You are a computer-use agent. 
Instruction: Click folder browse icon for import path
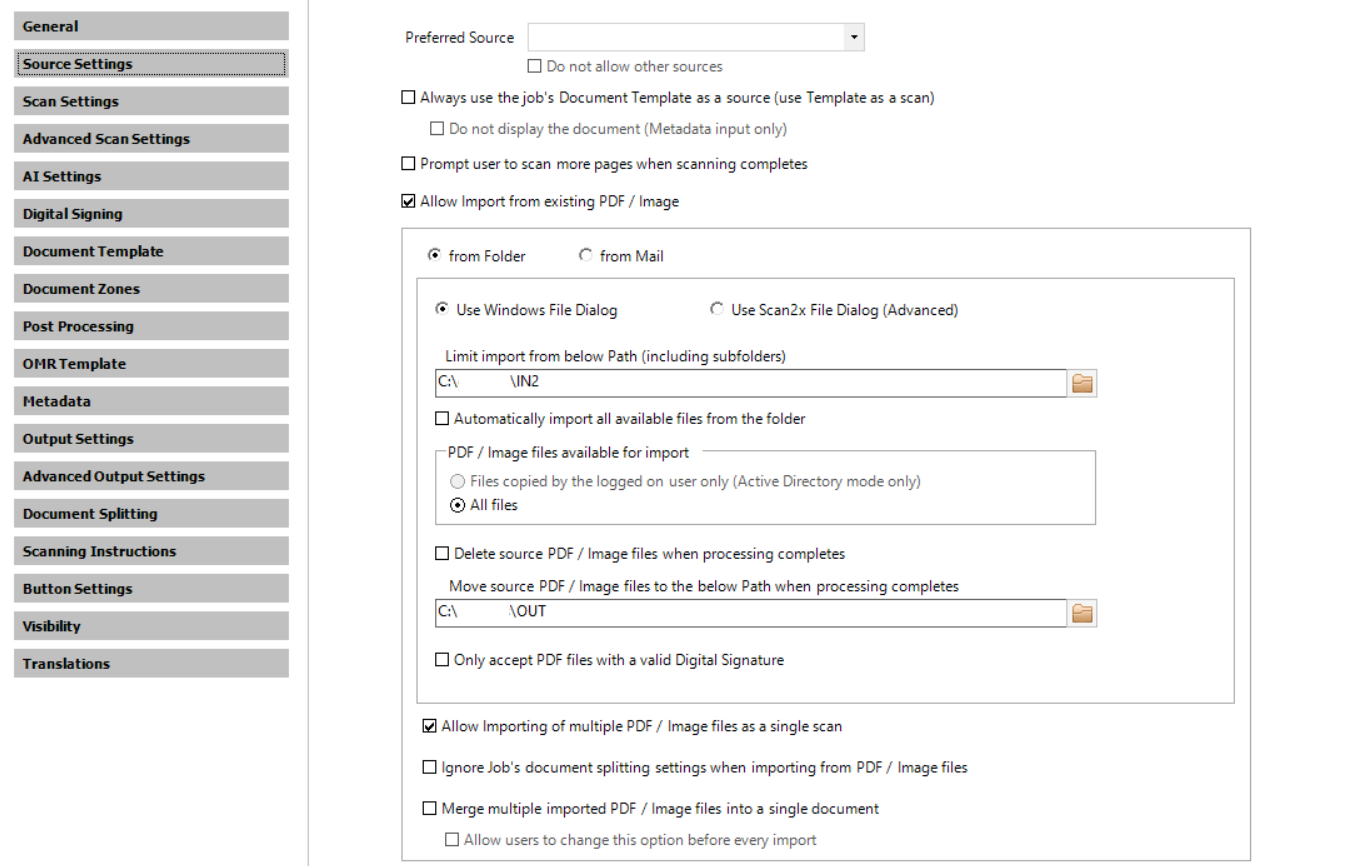coord(1082,383)
